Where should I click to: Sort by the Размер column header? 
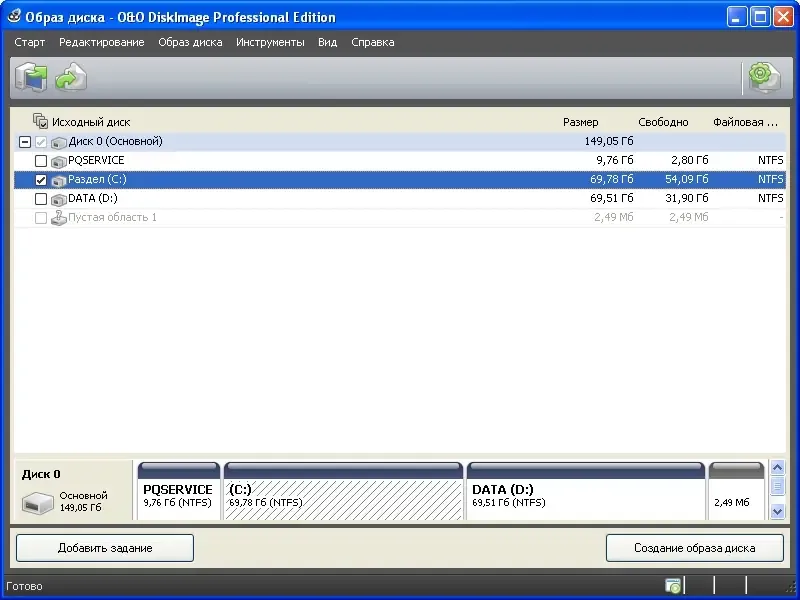[581, 122]
